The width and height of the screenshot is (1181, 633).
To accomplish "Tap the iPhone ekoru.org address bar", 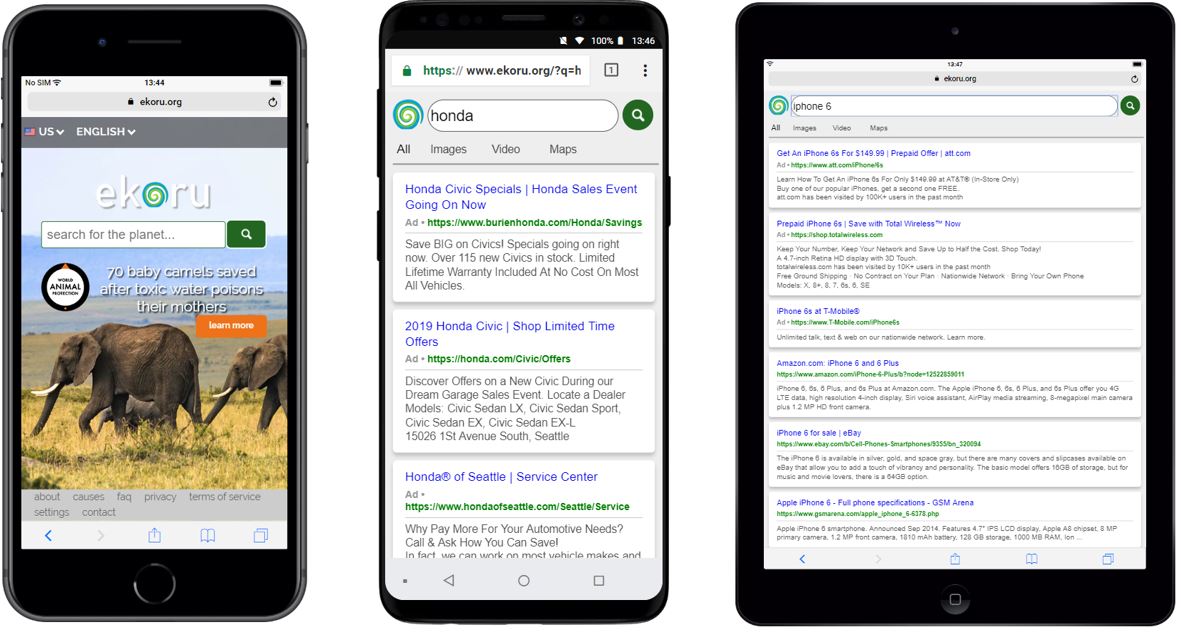I will tap(154, 102).
